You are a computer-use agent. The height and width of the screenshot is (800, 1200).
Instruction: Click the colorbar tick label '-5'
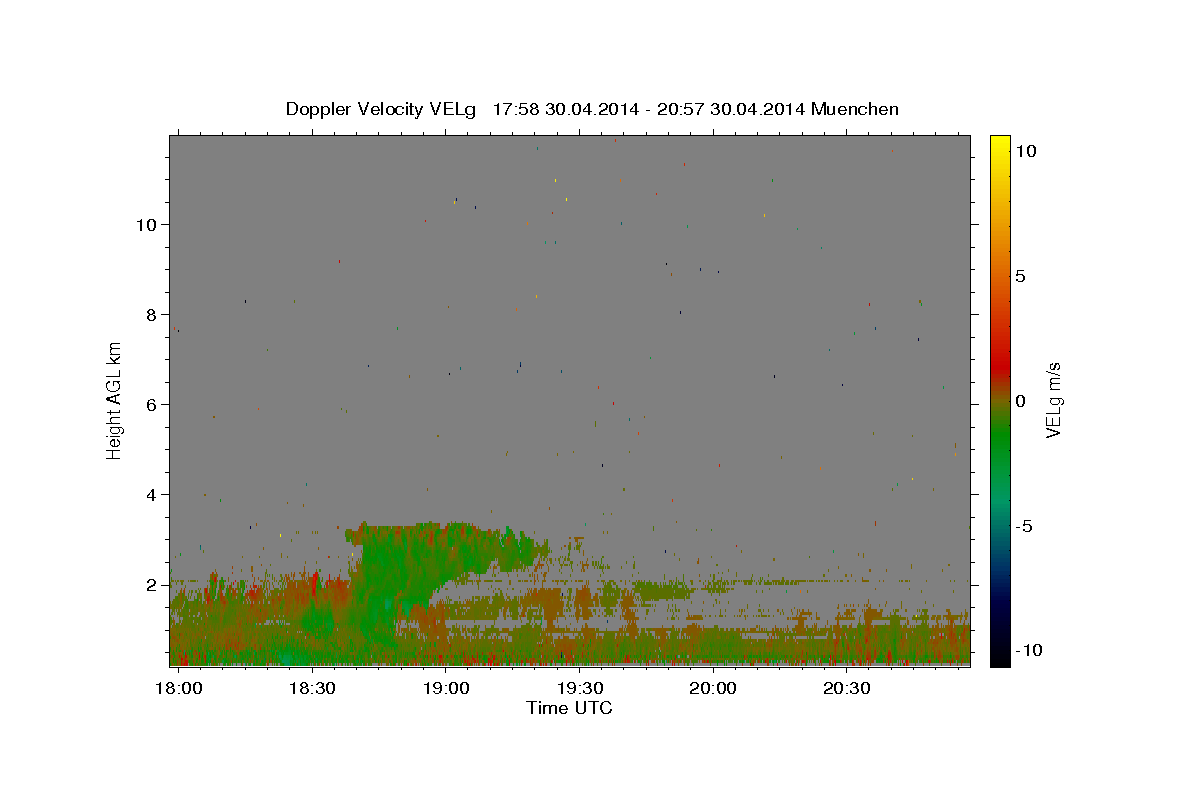click(x=1024, y=526)
